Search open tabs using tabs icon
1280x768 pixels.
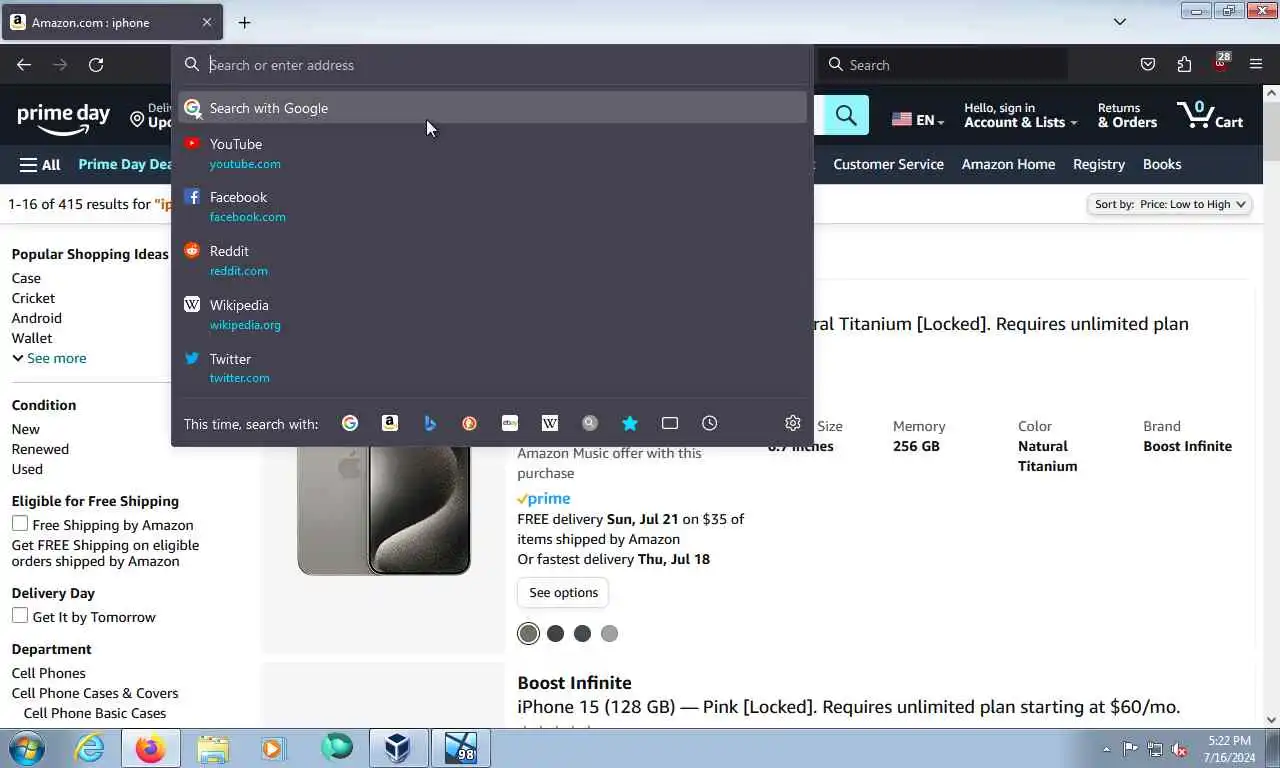[x=670, y=423]
